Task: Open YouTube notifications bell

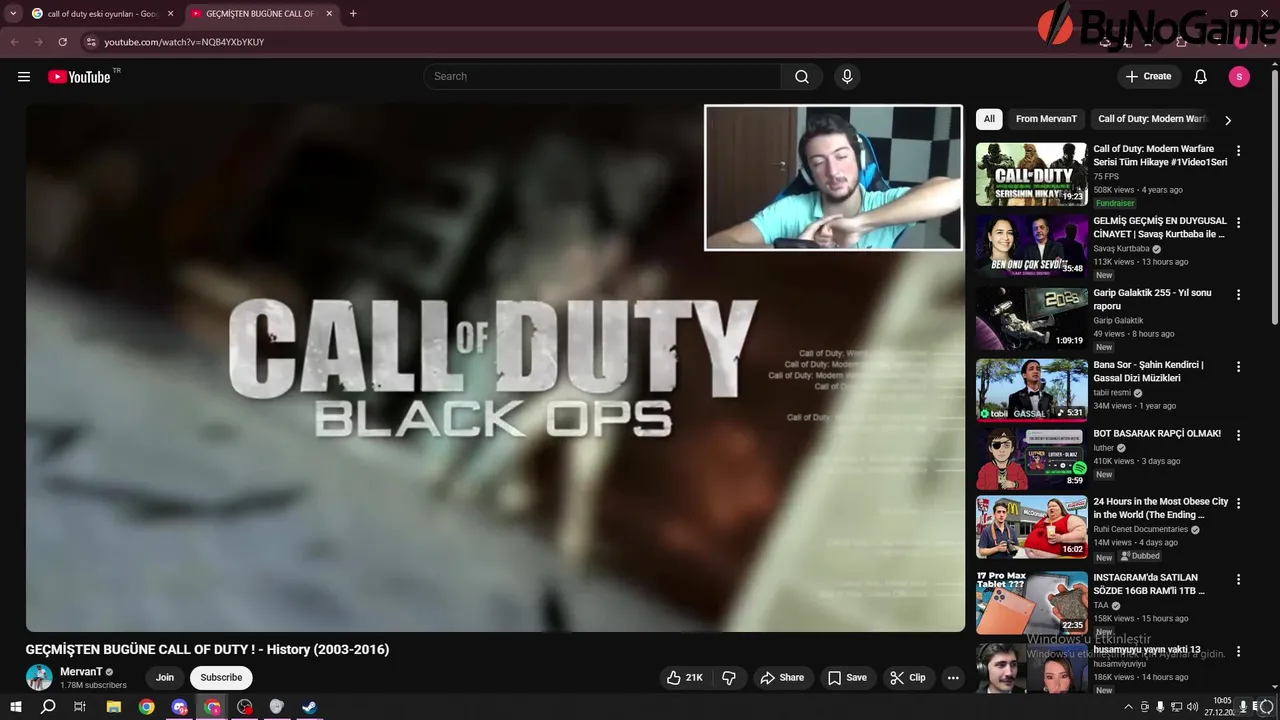Action: tap(1201, 77)
